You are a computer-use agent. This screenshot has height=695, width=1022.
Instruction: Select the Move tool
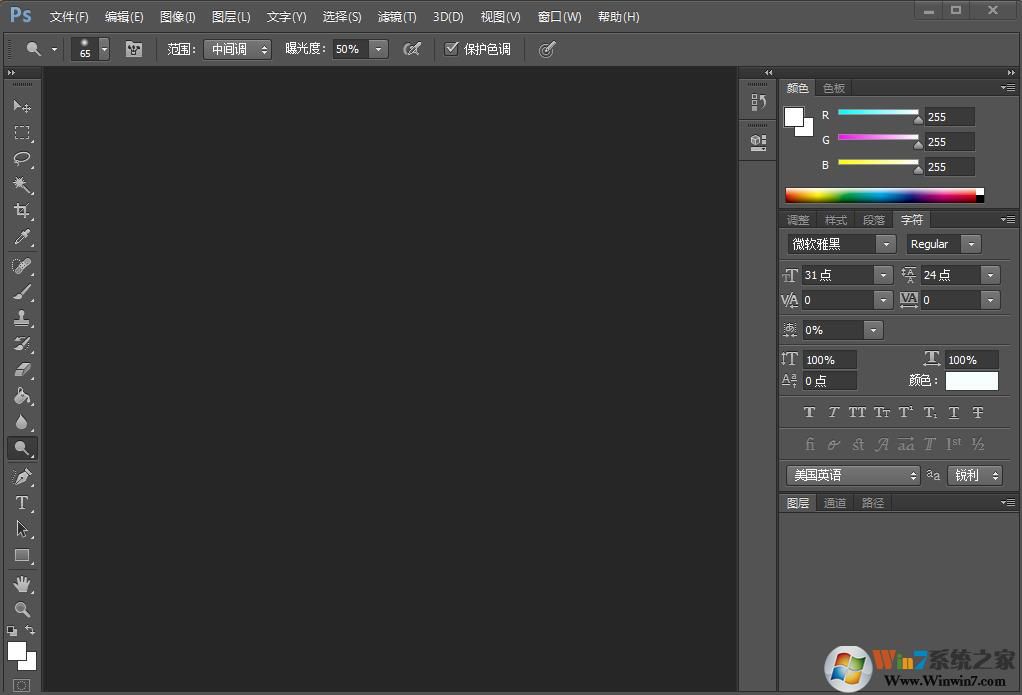coord(22,107)
